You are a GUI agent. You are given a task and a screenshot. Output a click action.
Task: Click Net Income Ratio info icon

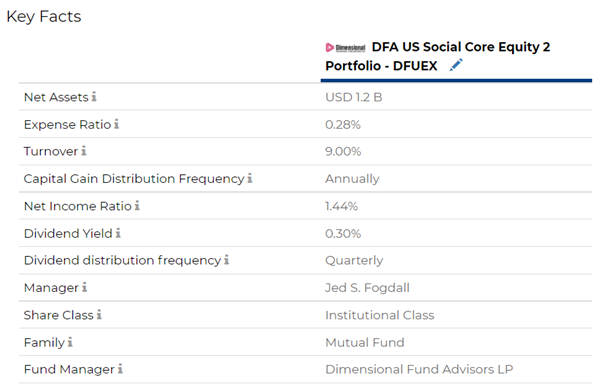(137, 206)
